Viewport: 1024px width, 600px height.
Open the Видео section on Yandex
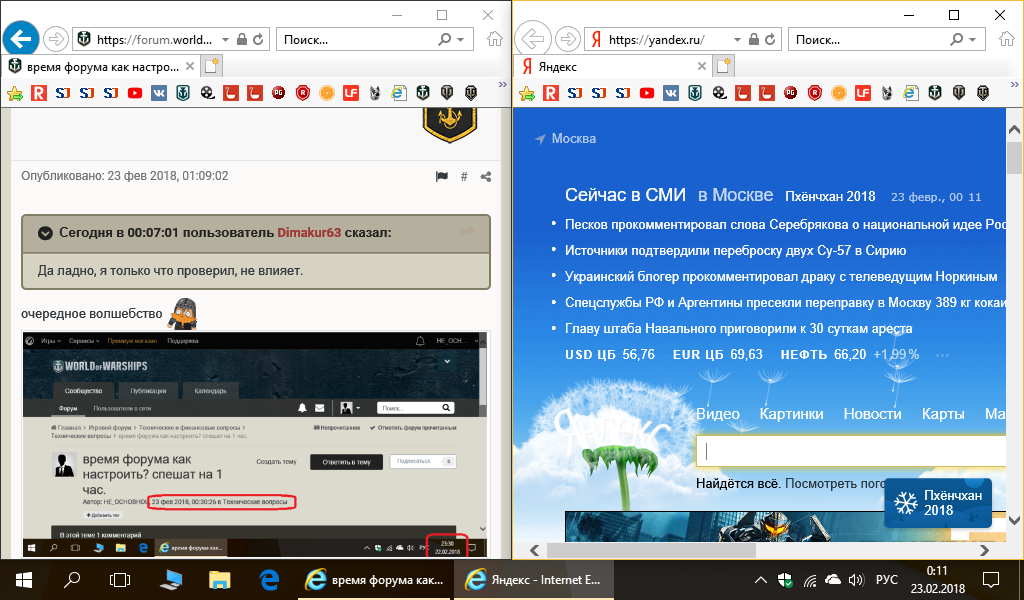[718, 414]
